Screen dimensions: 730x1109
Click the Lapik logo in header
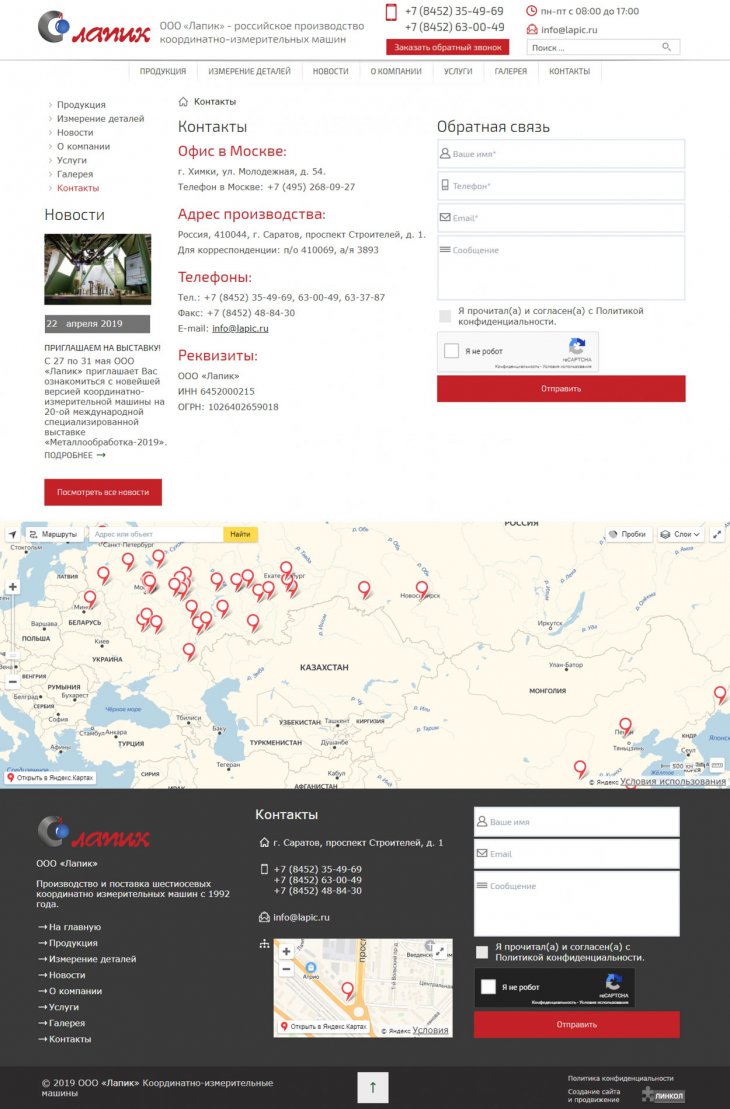(x=93, y=27)
